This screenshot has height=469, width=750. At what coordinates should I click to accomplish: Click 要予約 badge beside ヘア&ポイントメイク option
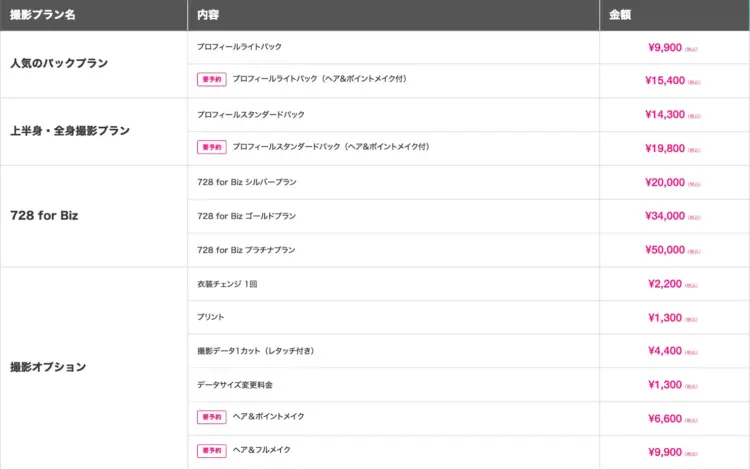(x=211, y=416)
